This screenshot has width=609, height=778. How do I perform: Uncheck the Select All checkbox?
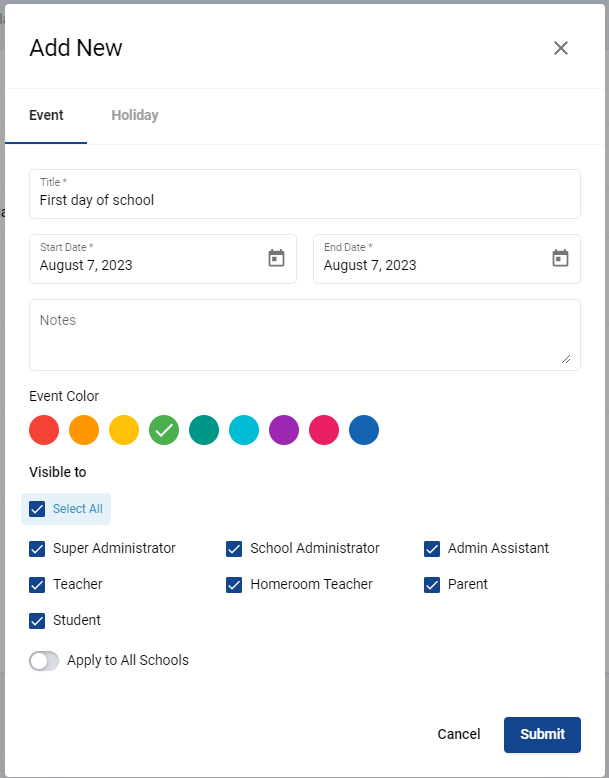(x=37, y=509)
